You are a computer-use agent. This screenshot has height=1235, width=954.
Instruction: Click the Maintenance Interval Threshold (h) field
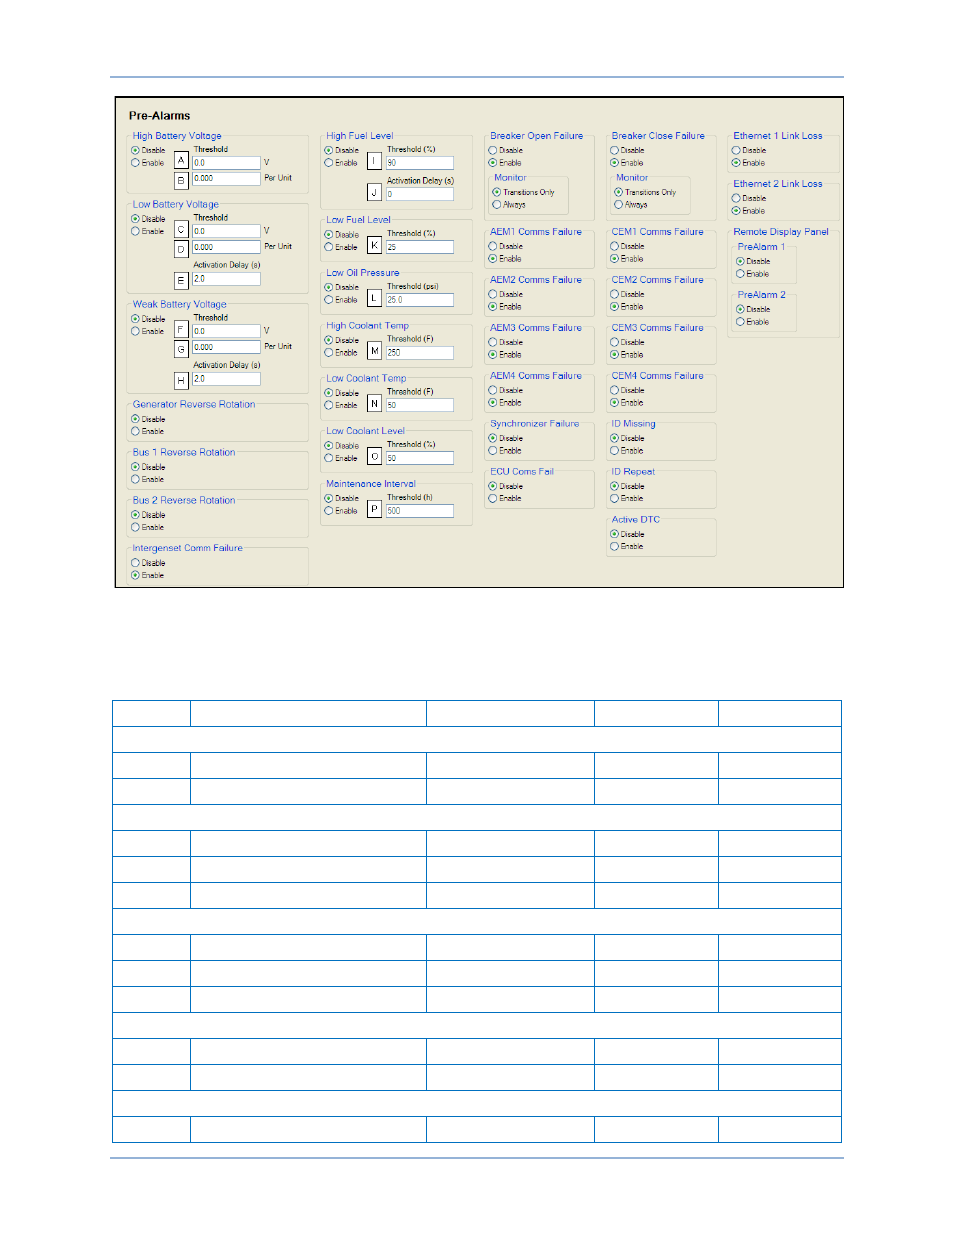420,510
